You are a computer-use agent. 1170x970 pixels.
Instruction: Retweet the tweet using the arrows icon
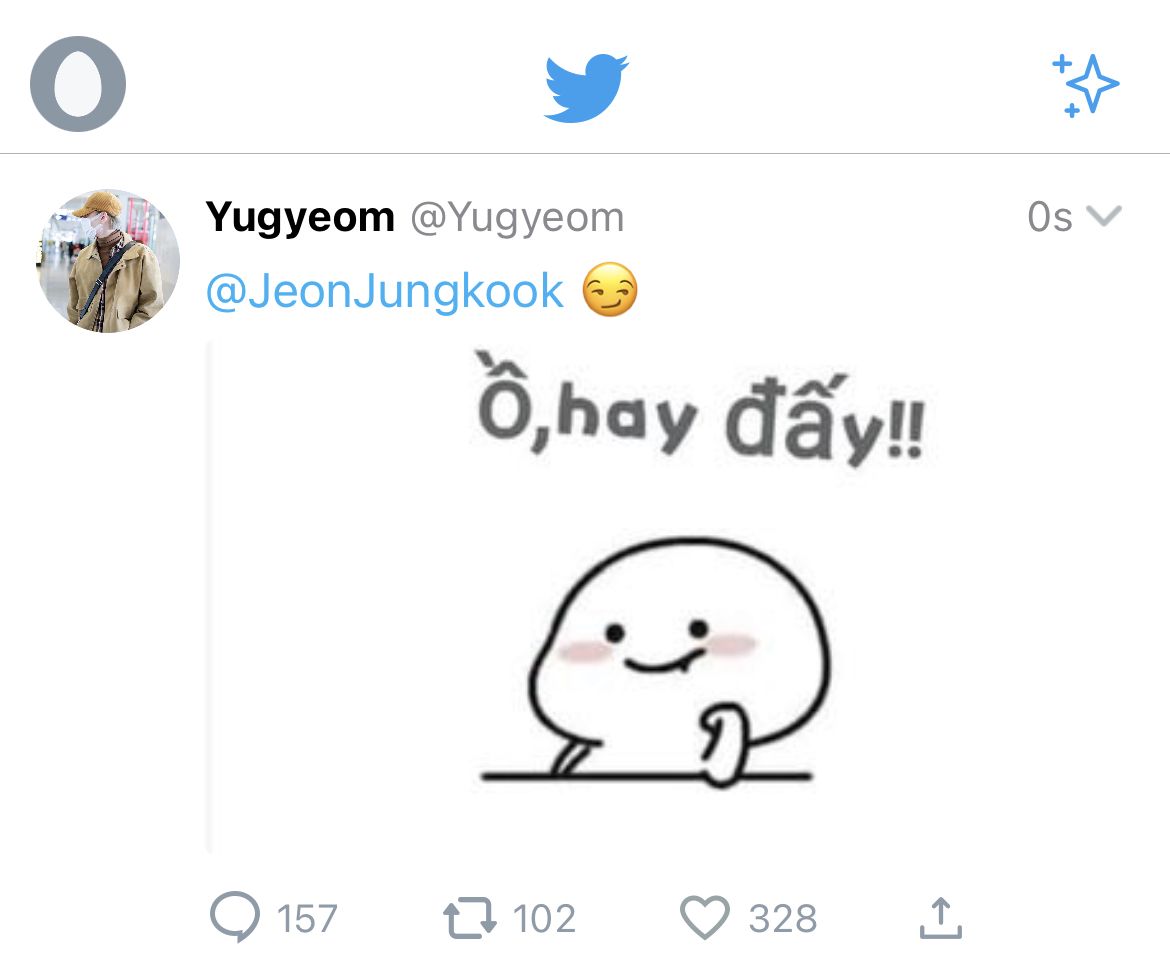470,917
